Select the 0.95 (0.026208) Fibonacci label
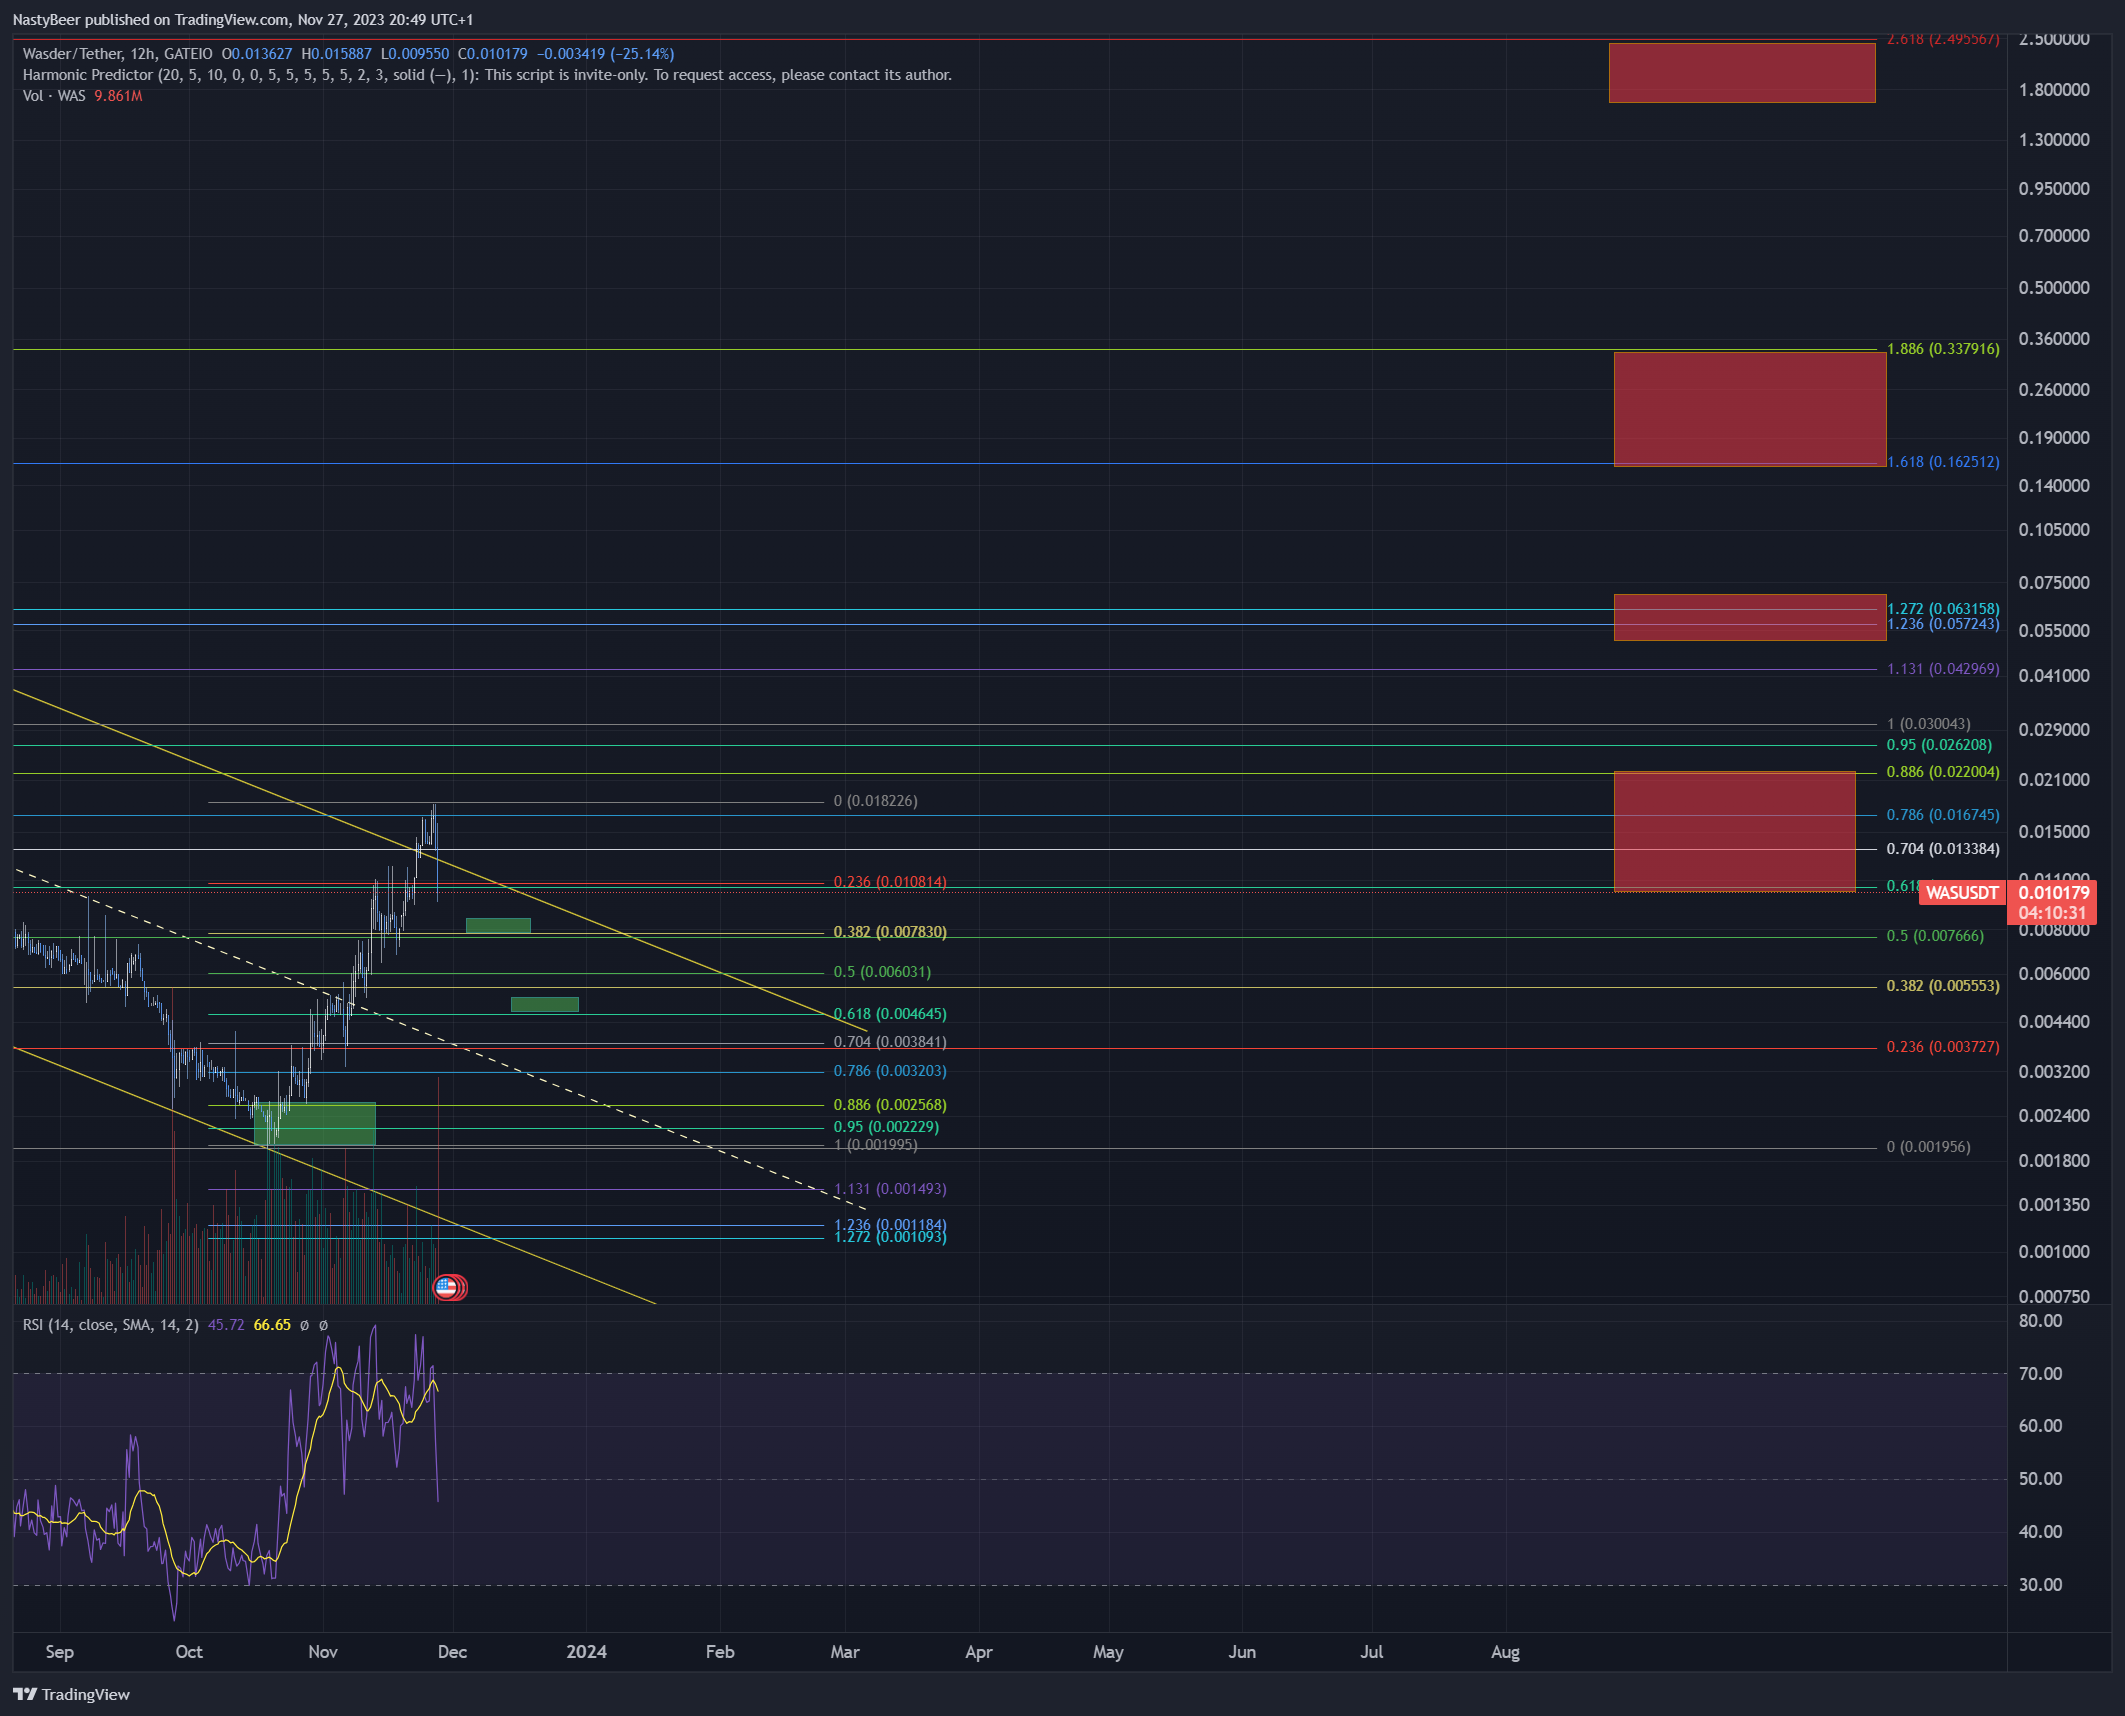Screen dimensions: 2125x1716 [x=1939, y=745]
